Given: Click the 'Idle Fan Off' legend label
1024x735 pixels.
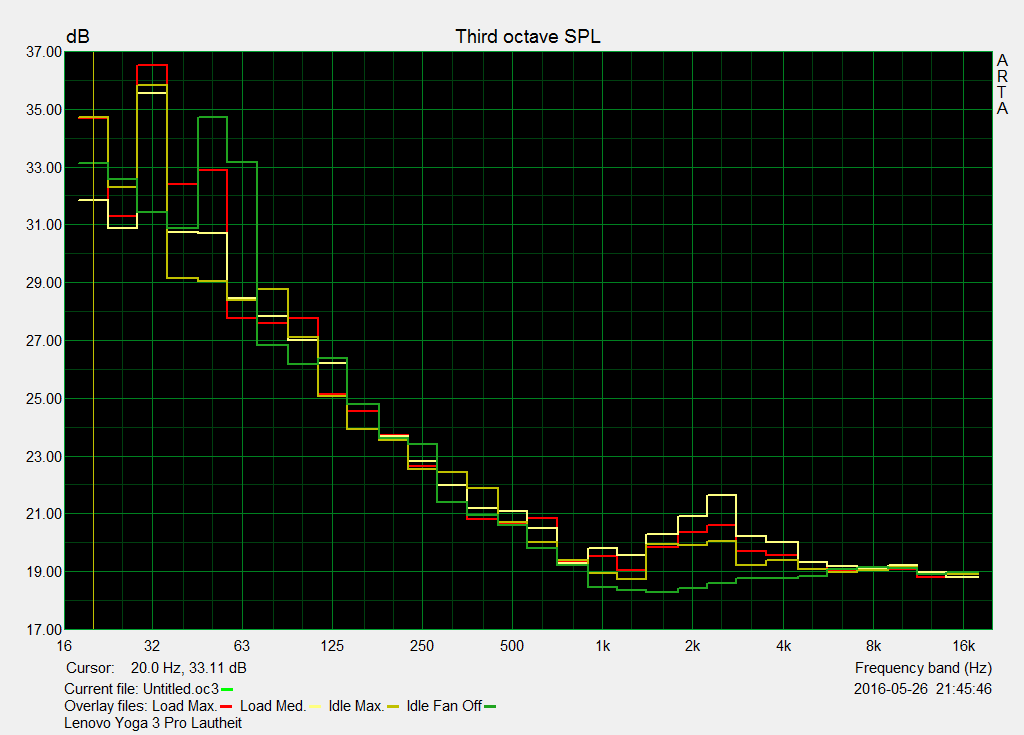Looking at the screenshot, I should tap(444, 706).
